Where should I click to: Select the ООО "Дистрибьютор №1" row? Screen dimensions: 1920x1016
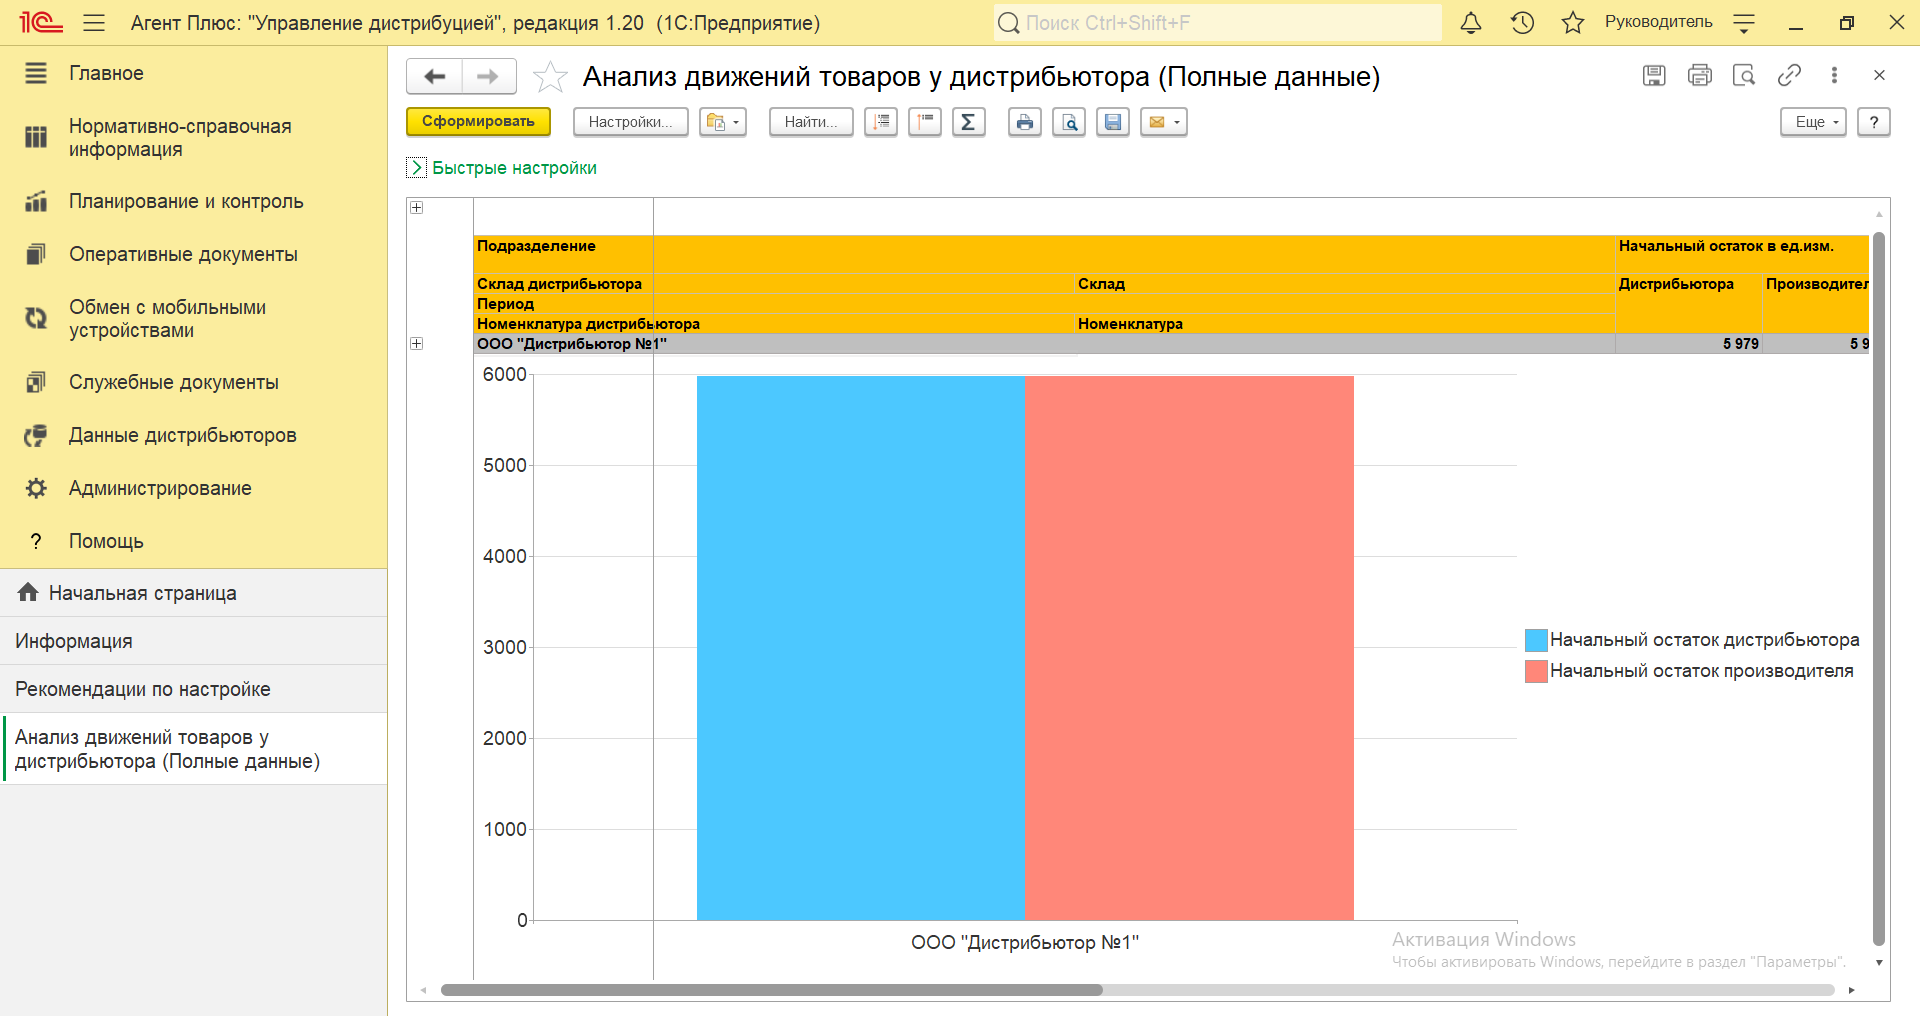1044,343
